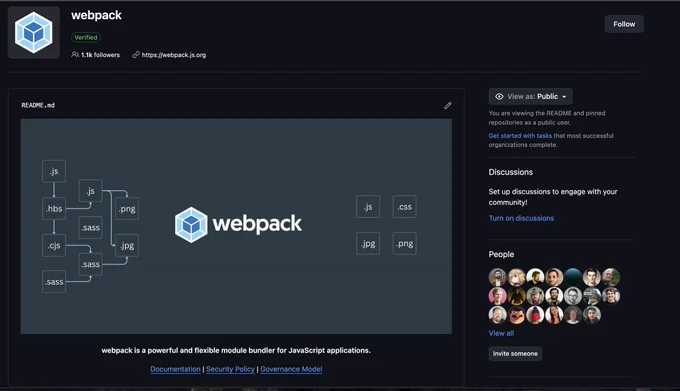Click the webpack organization logo avatar
The width and height of the screenshot is (680, 391).
pyautogui.click(x=33, y=33)
